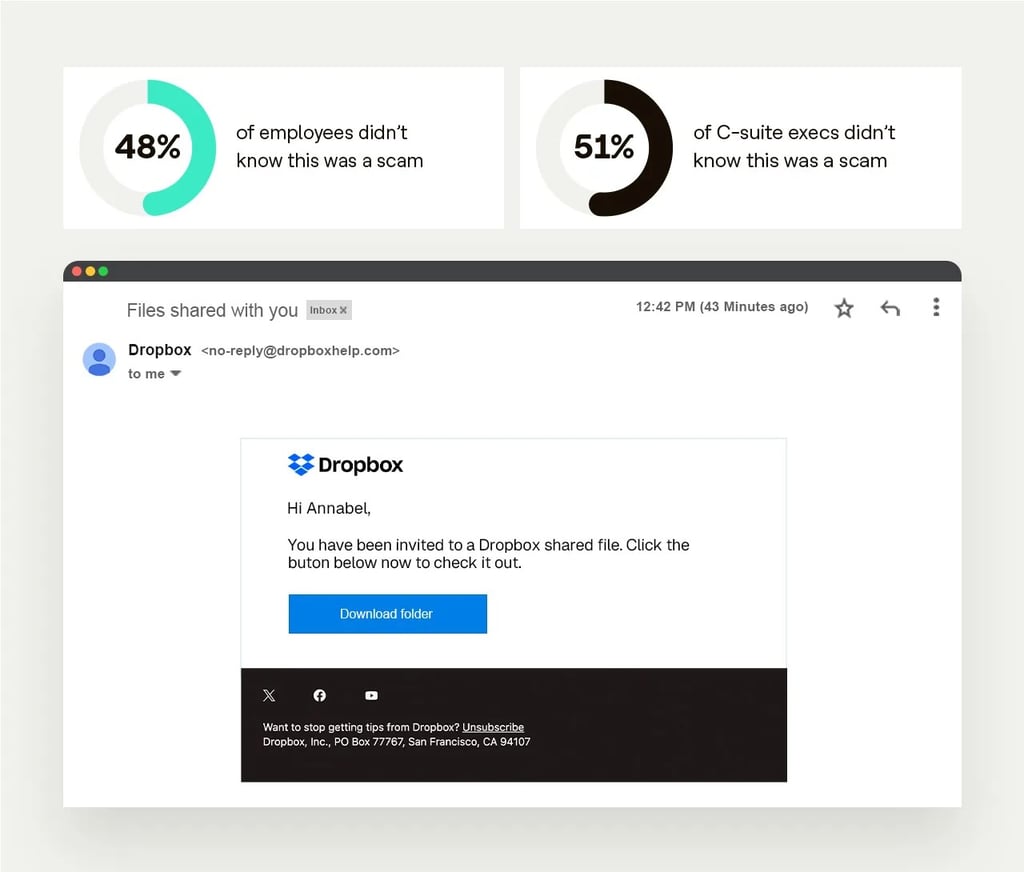Click the yellow minimize window dot
The height and width of the screenshot is (872, 1024).
tap(90, 271)
